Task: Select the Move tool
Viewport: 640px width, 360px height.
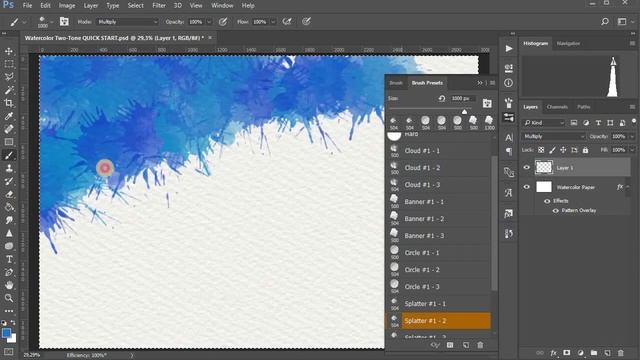Action: [x=9, y=51]
